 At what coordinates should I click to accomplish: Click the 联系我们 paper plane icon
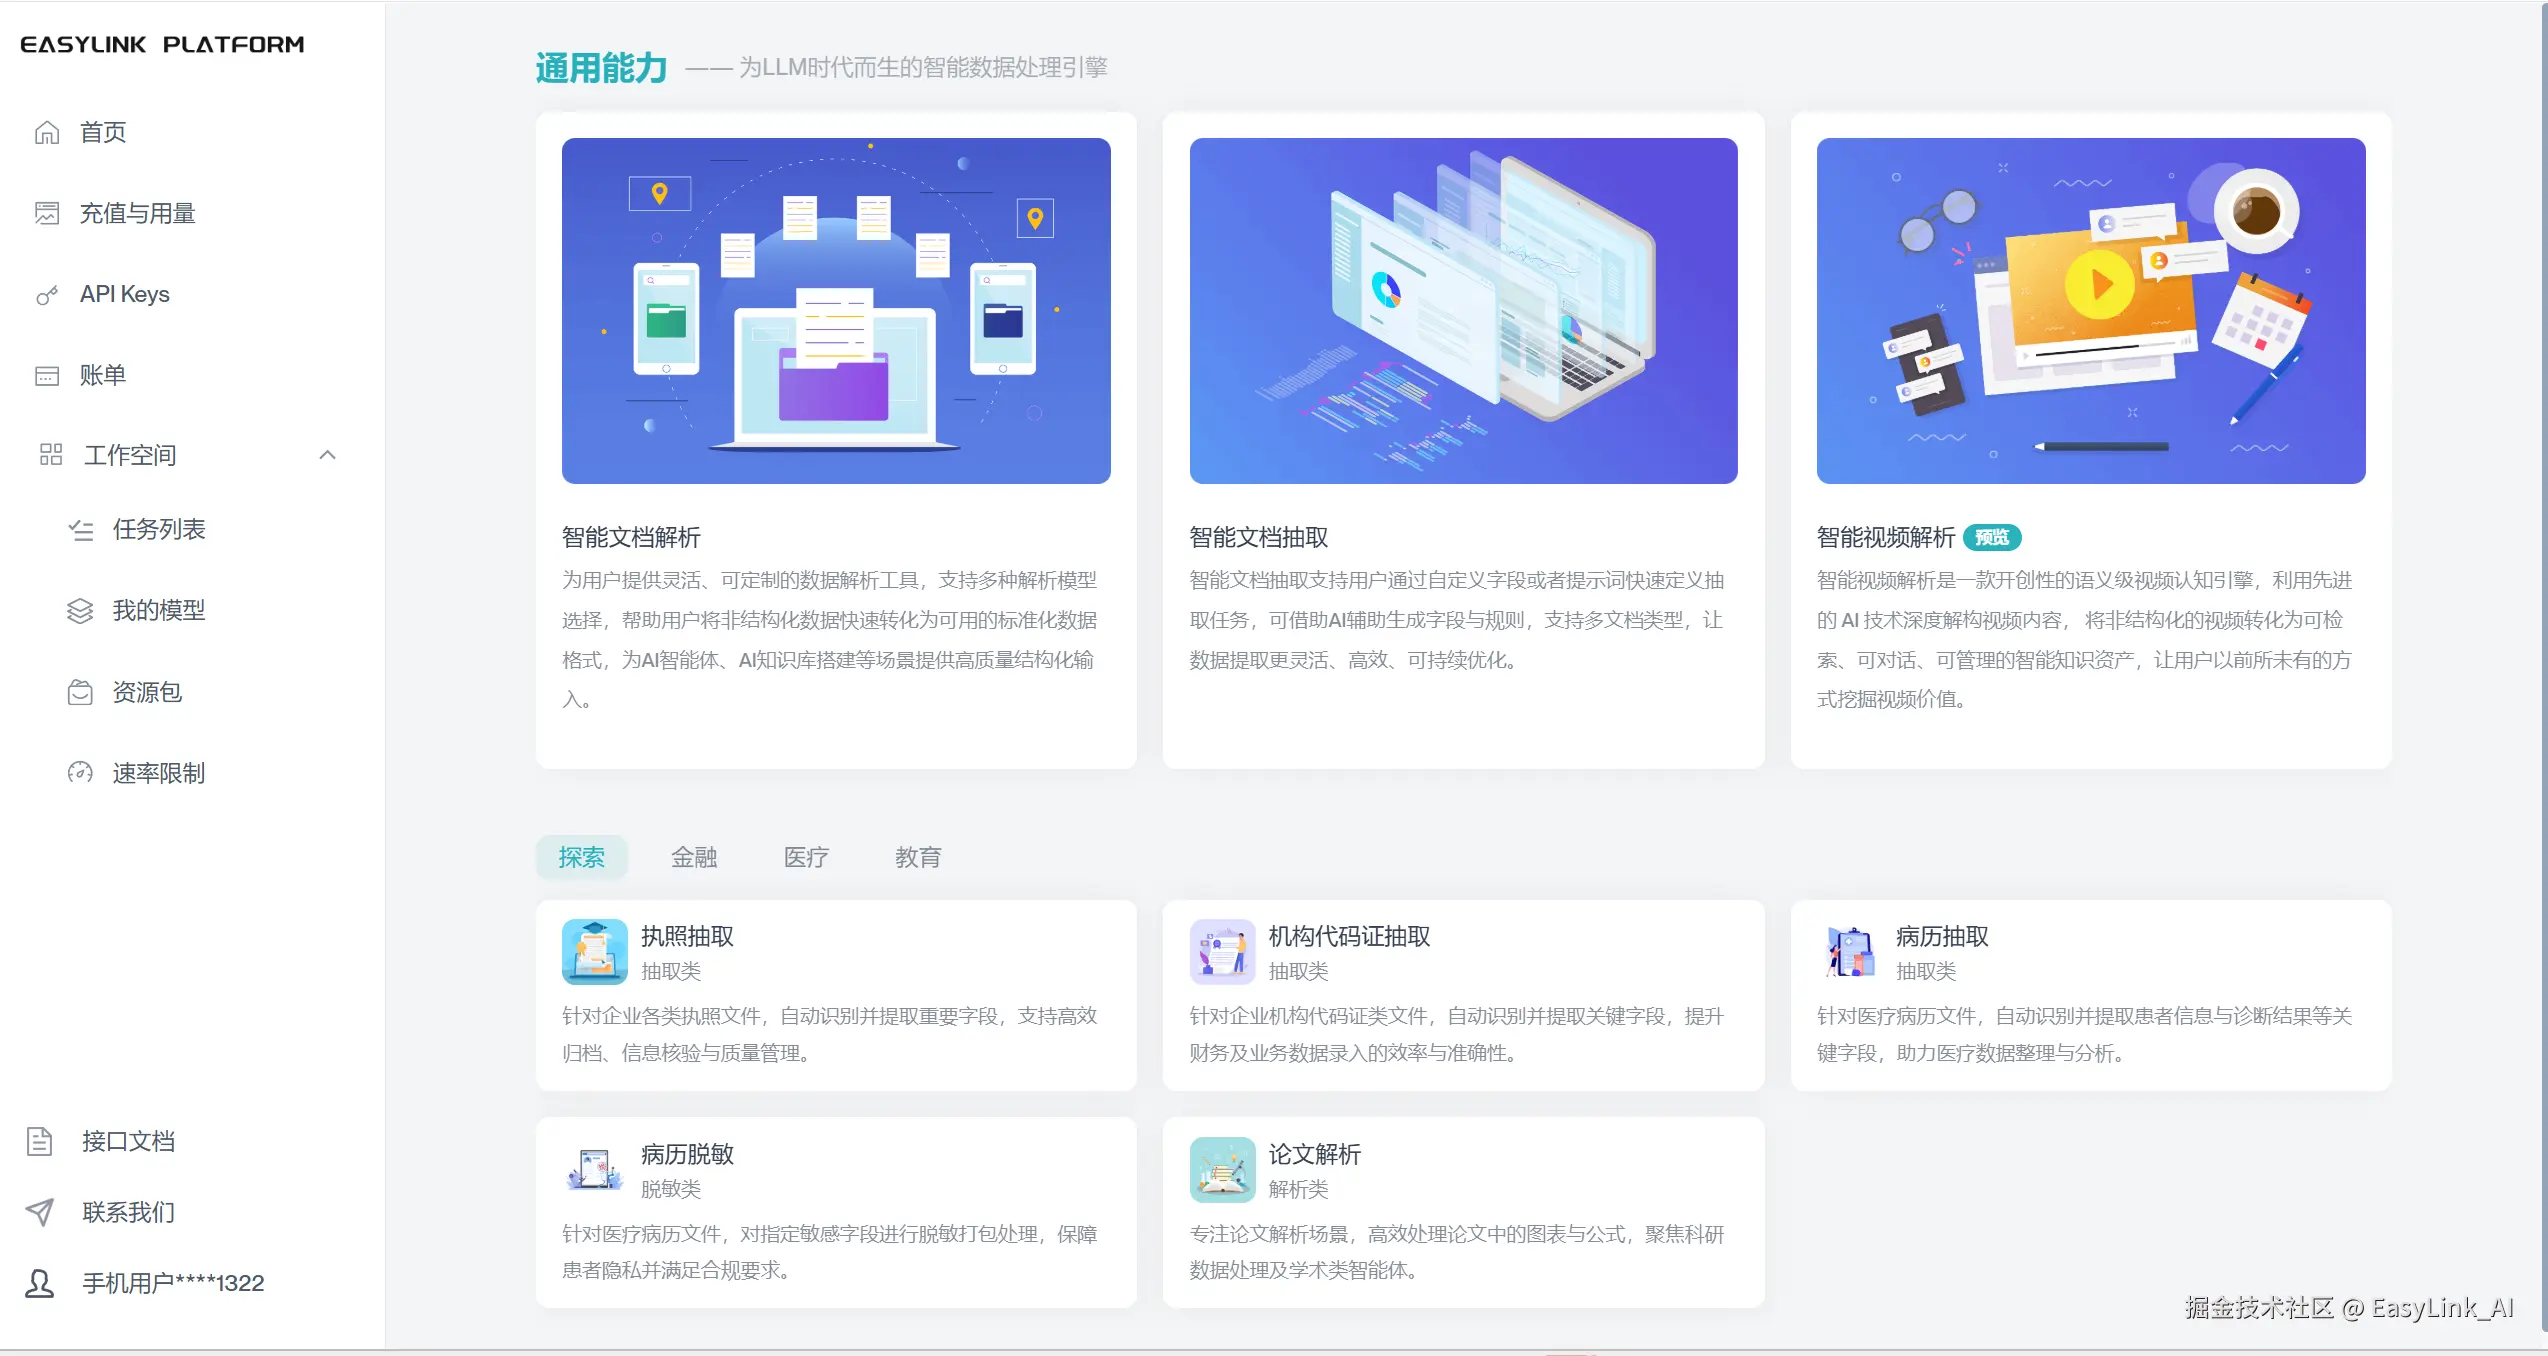[40, 1212]
